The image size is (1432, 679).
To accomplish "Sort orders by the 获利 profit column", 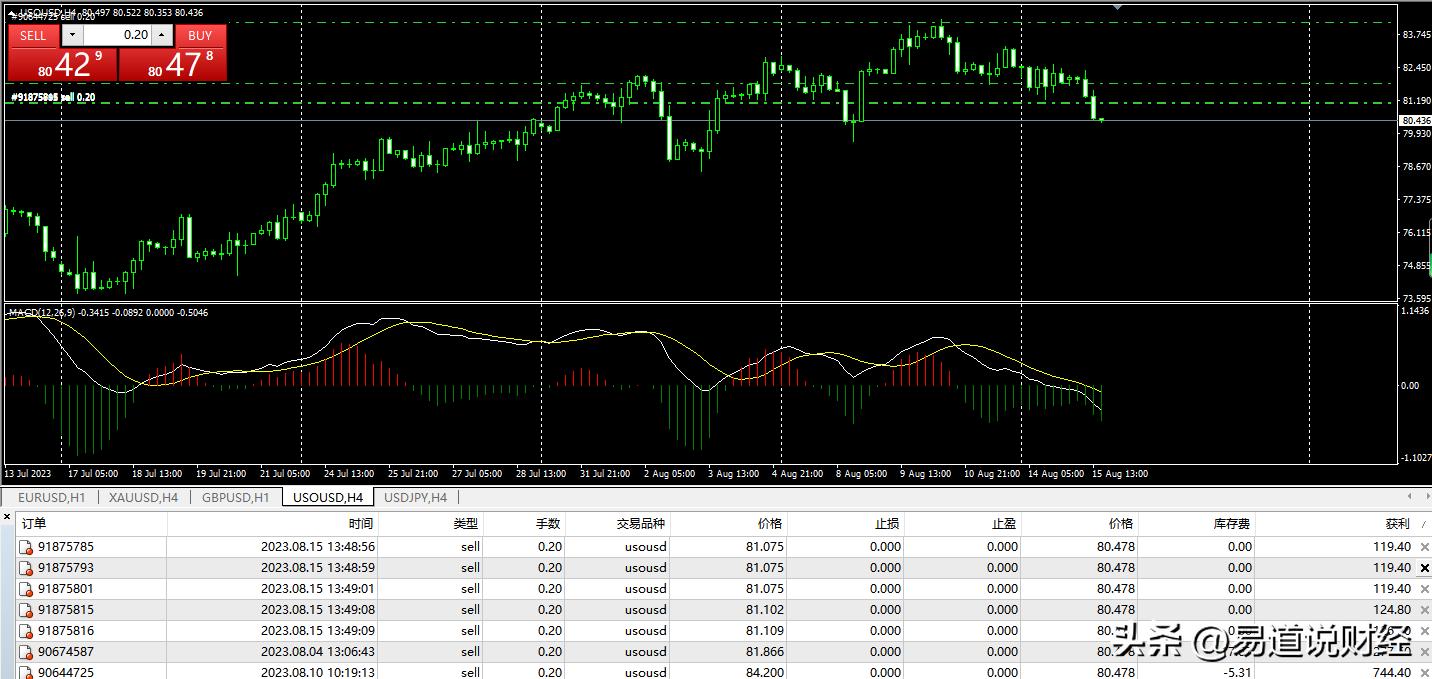I will (x=1397, y=523).
